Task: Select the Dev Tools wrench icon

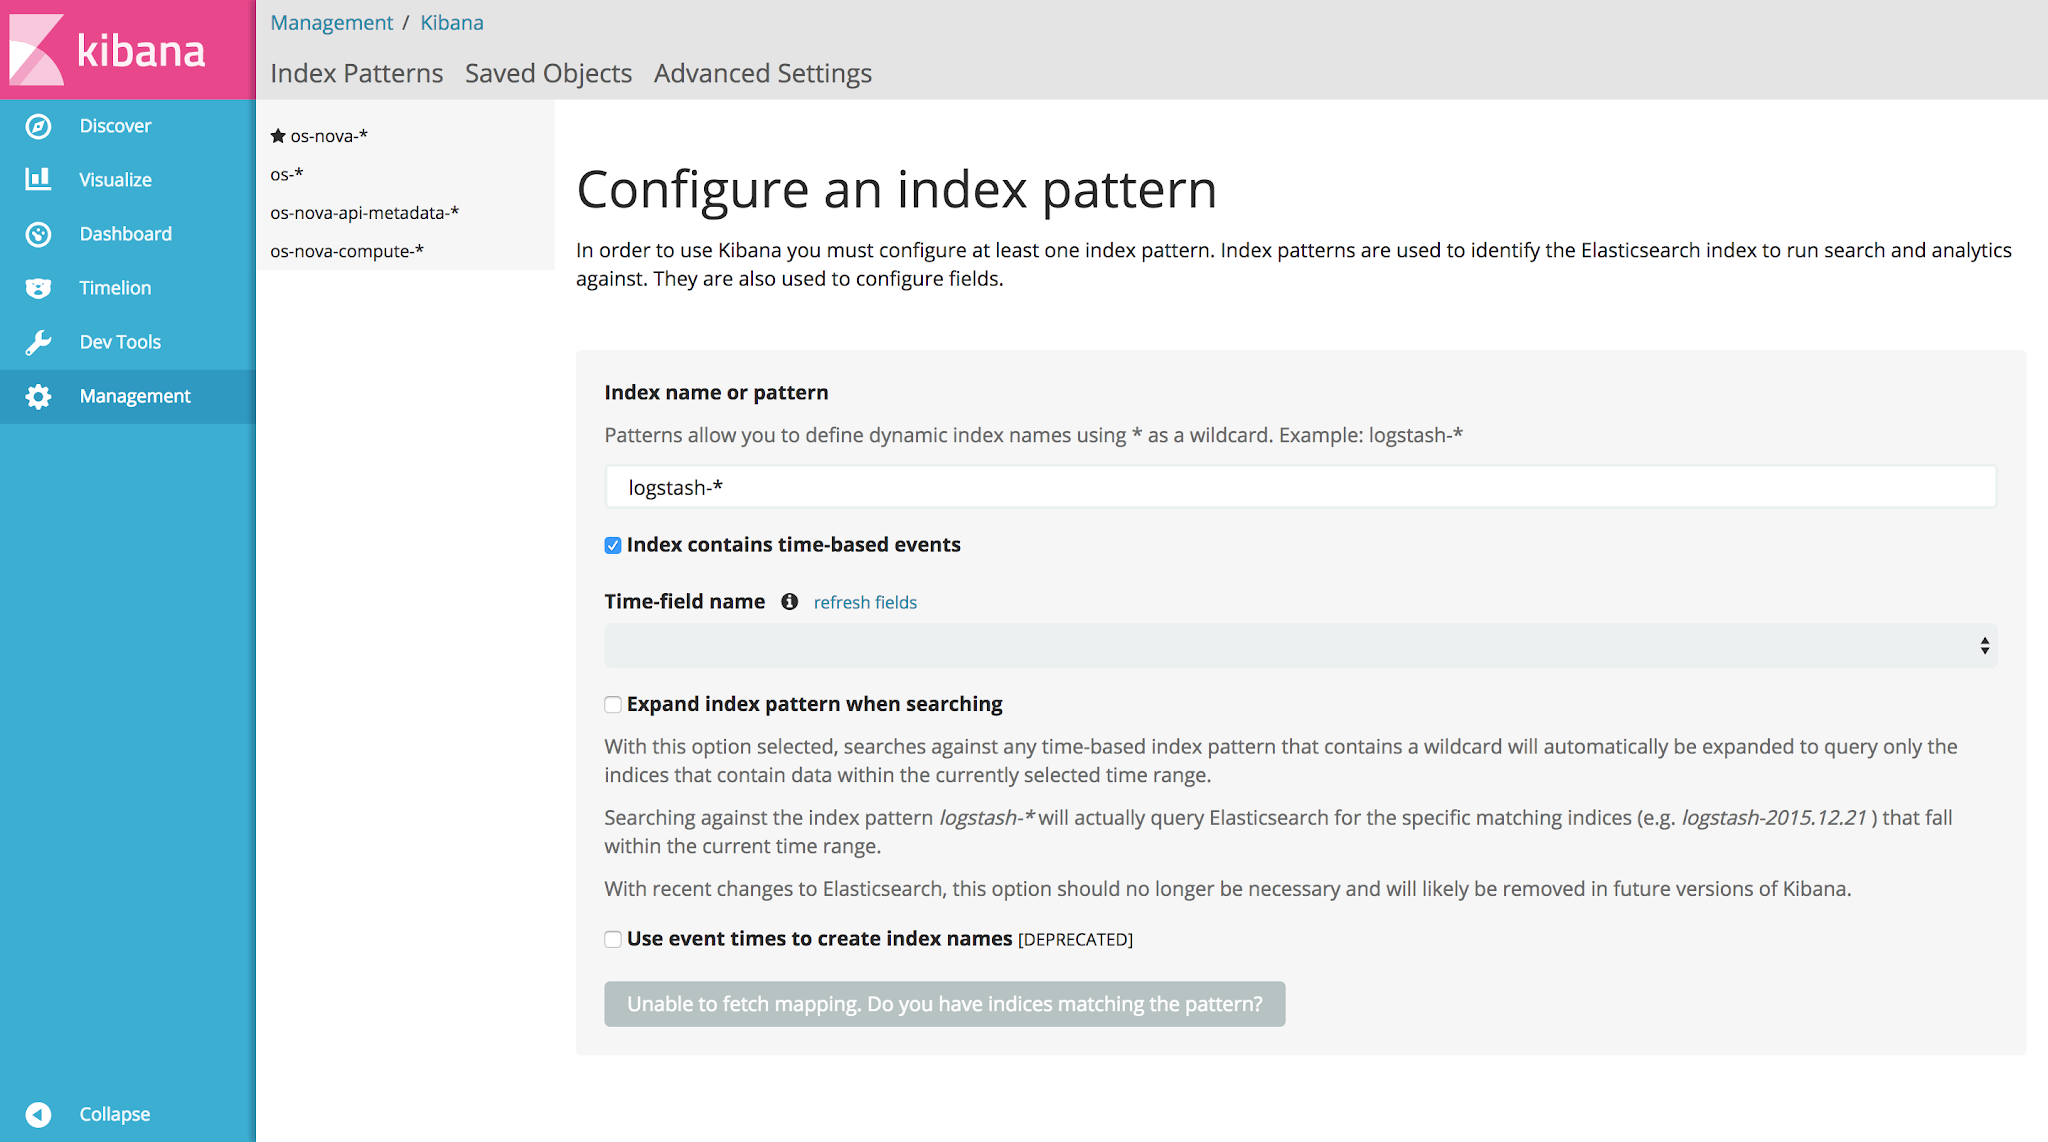Action: click(x=38, y=342)
